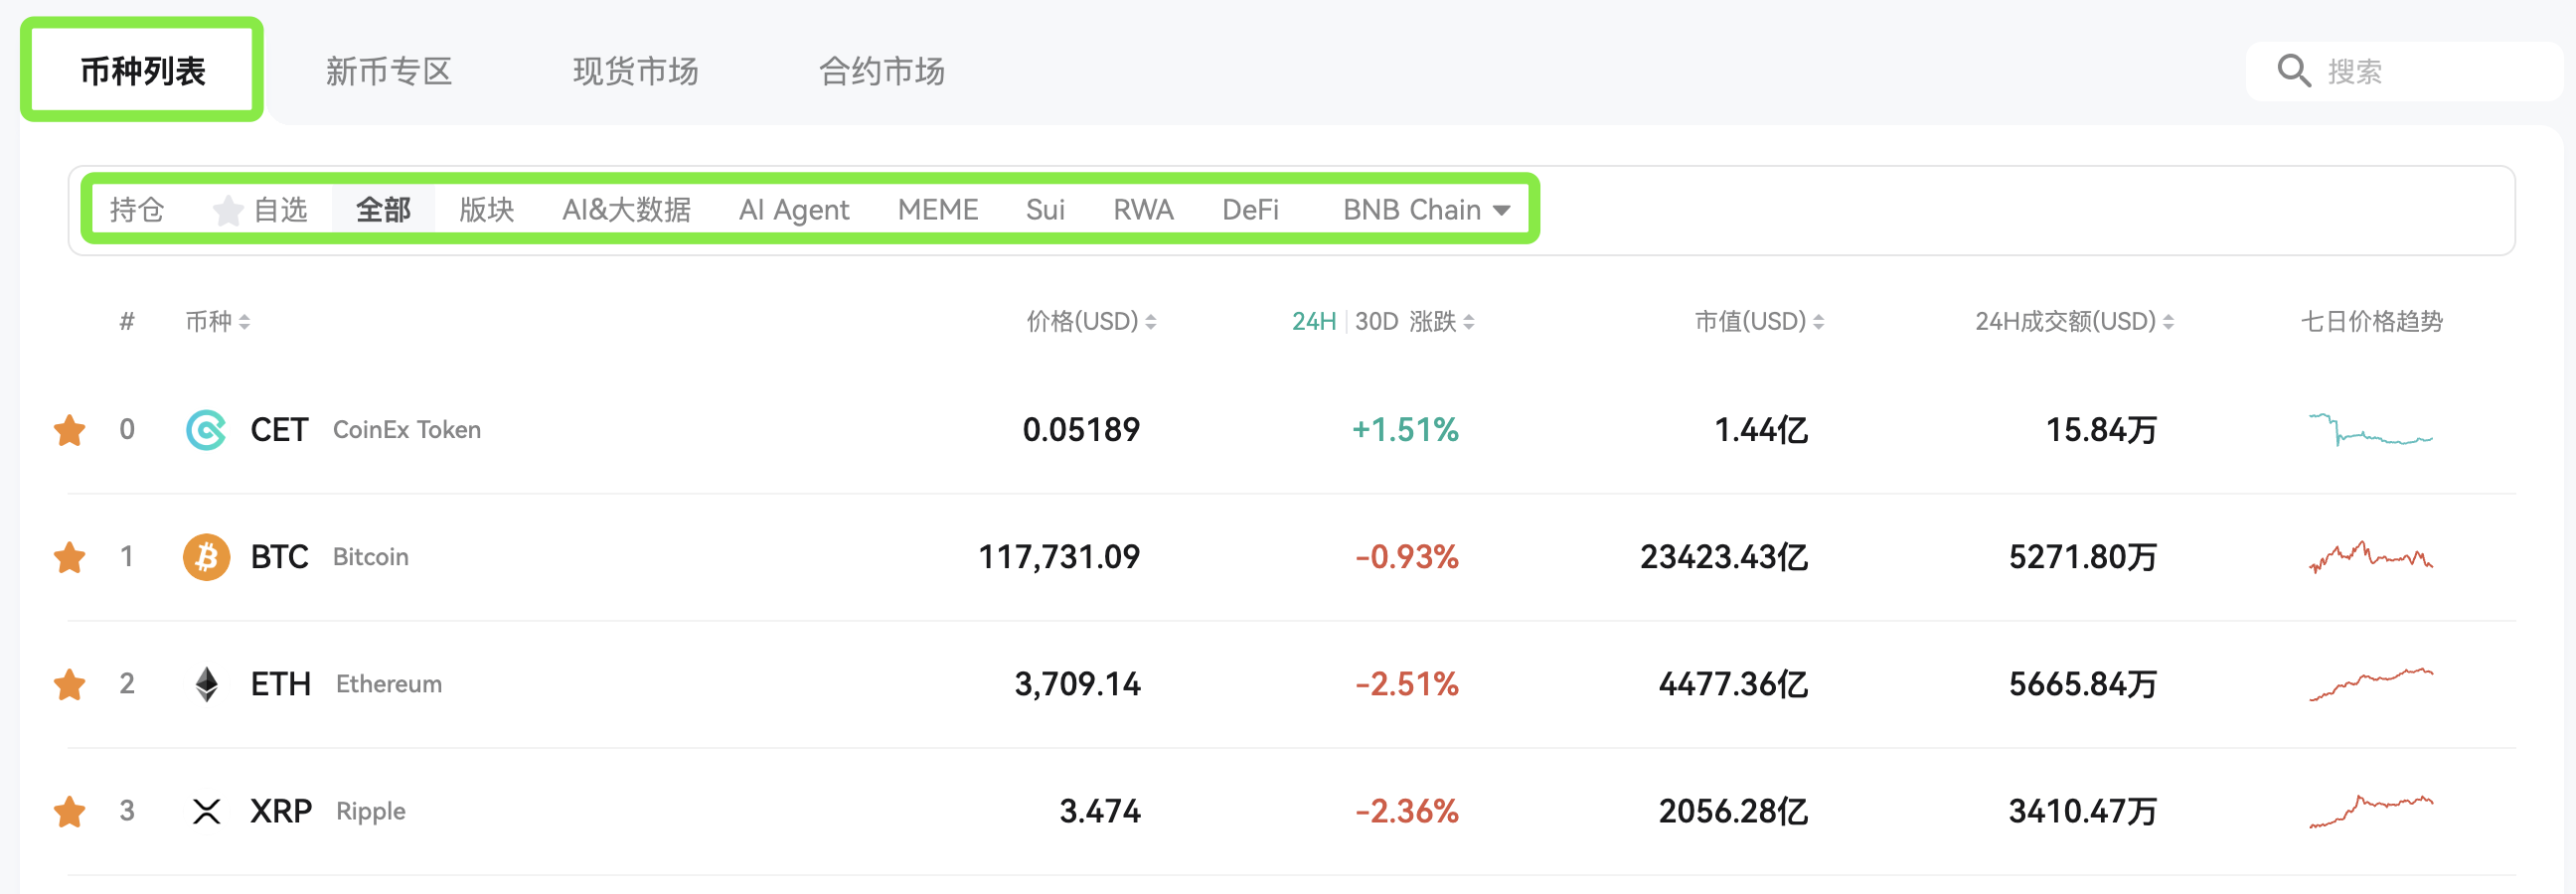Screen dimensions: 2576x894
Task: Filter by DeFi category
Action: tap(1250, 210)
